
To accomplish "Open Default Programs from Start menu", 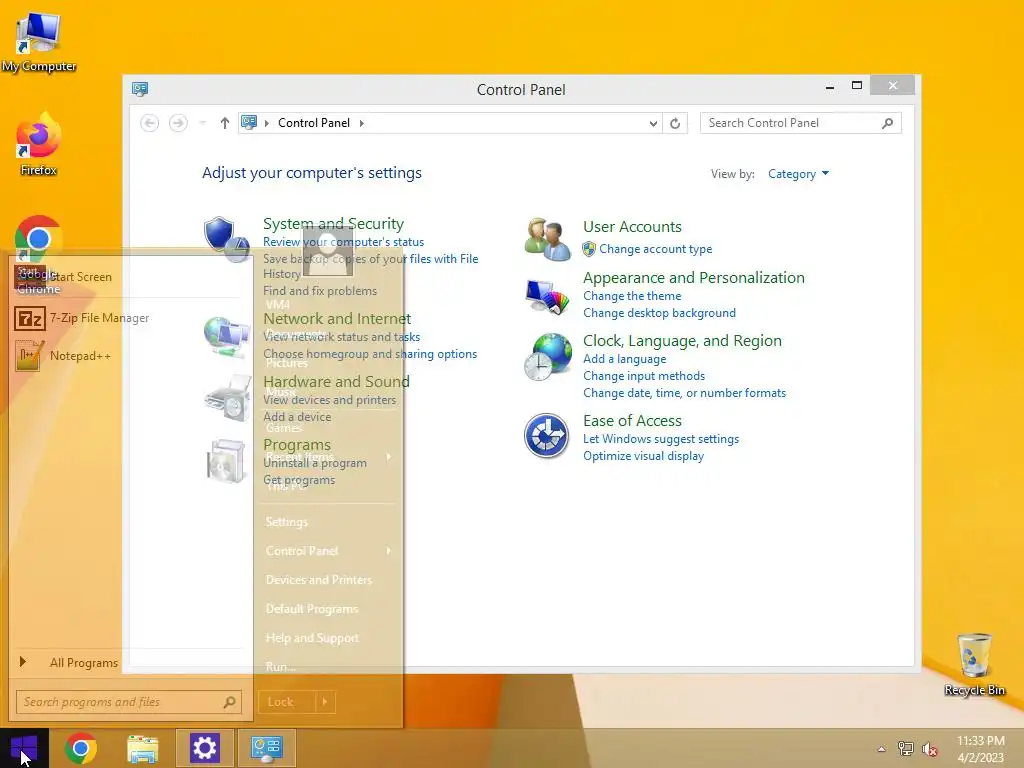I will pos(312,609).
